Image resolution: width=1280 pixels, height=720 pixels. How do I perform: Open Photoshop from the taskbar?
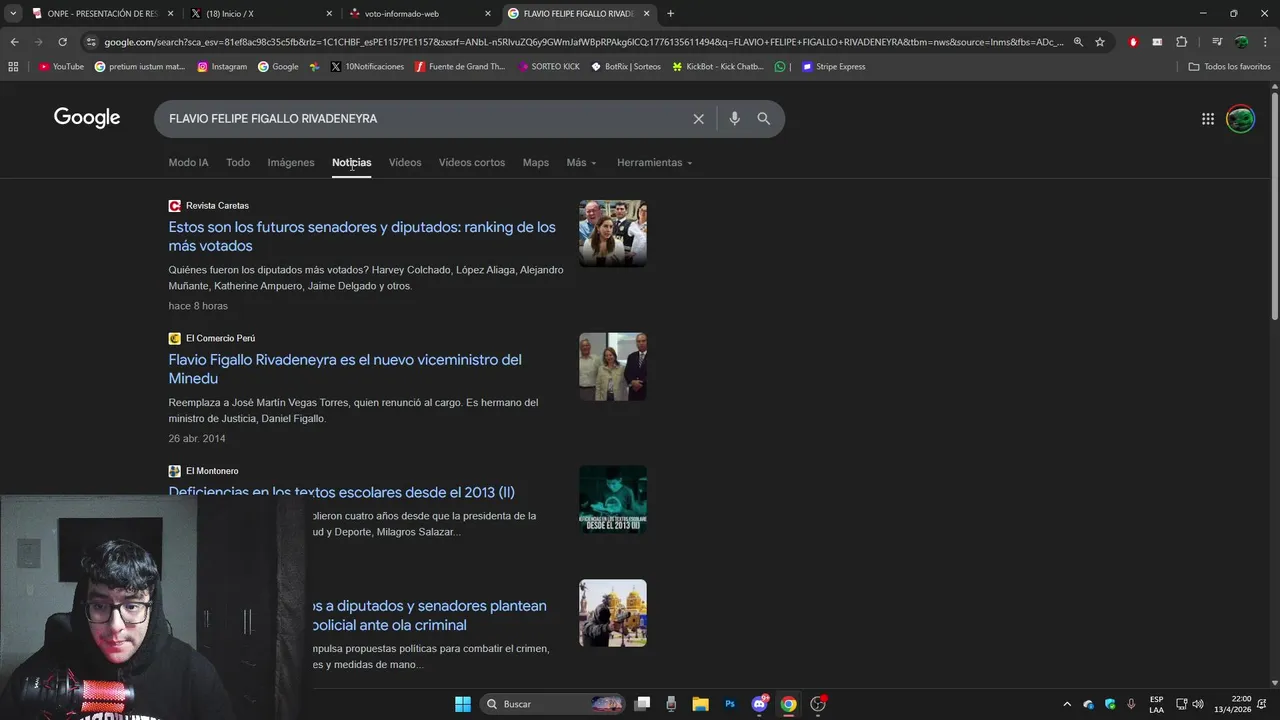point(730,704)
